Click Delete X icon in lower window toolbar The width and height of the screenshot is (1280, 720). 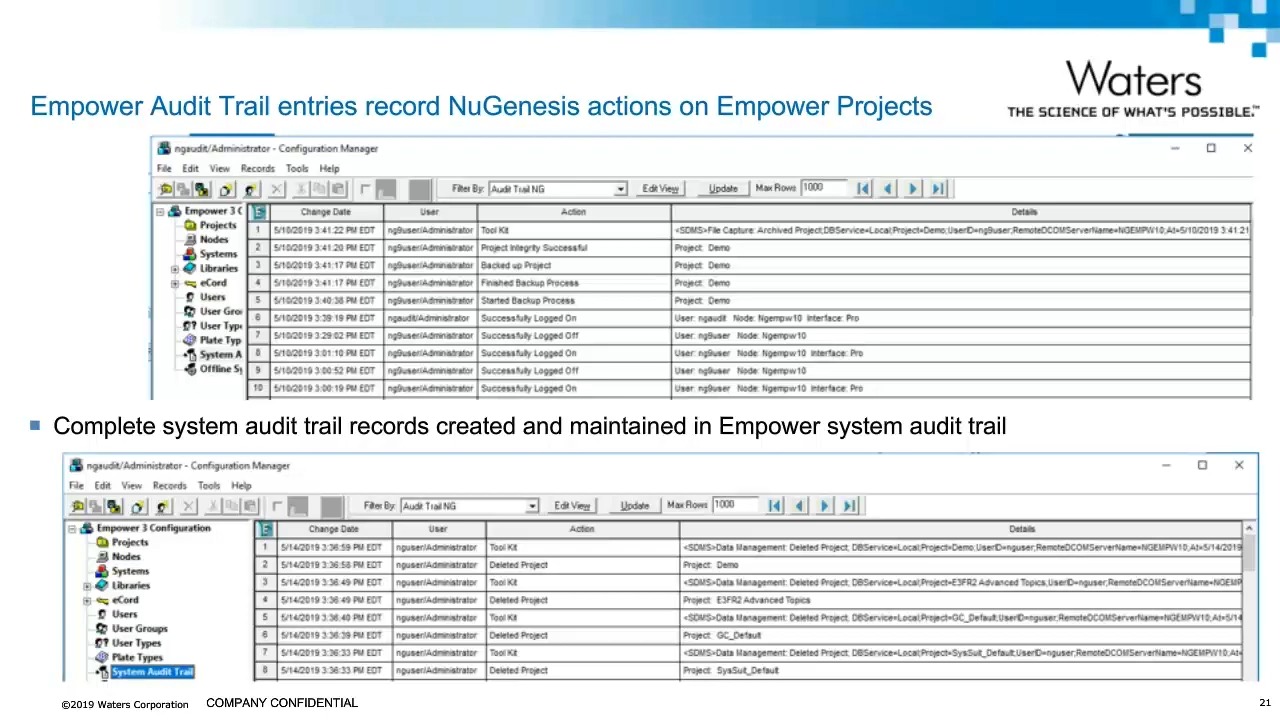[x=188, y=506]
